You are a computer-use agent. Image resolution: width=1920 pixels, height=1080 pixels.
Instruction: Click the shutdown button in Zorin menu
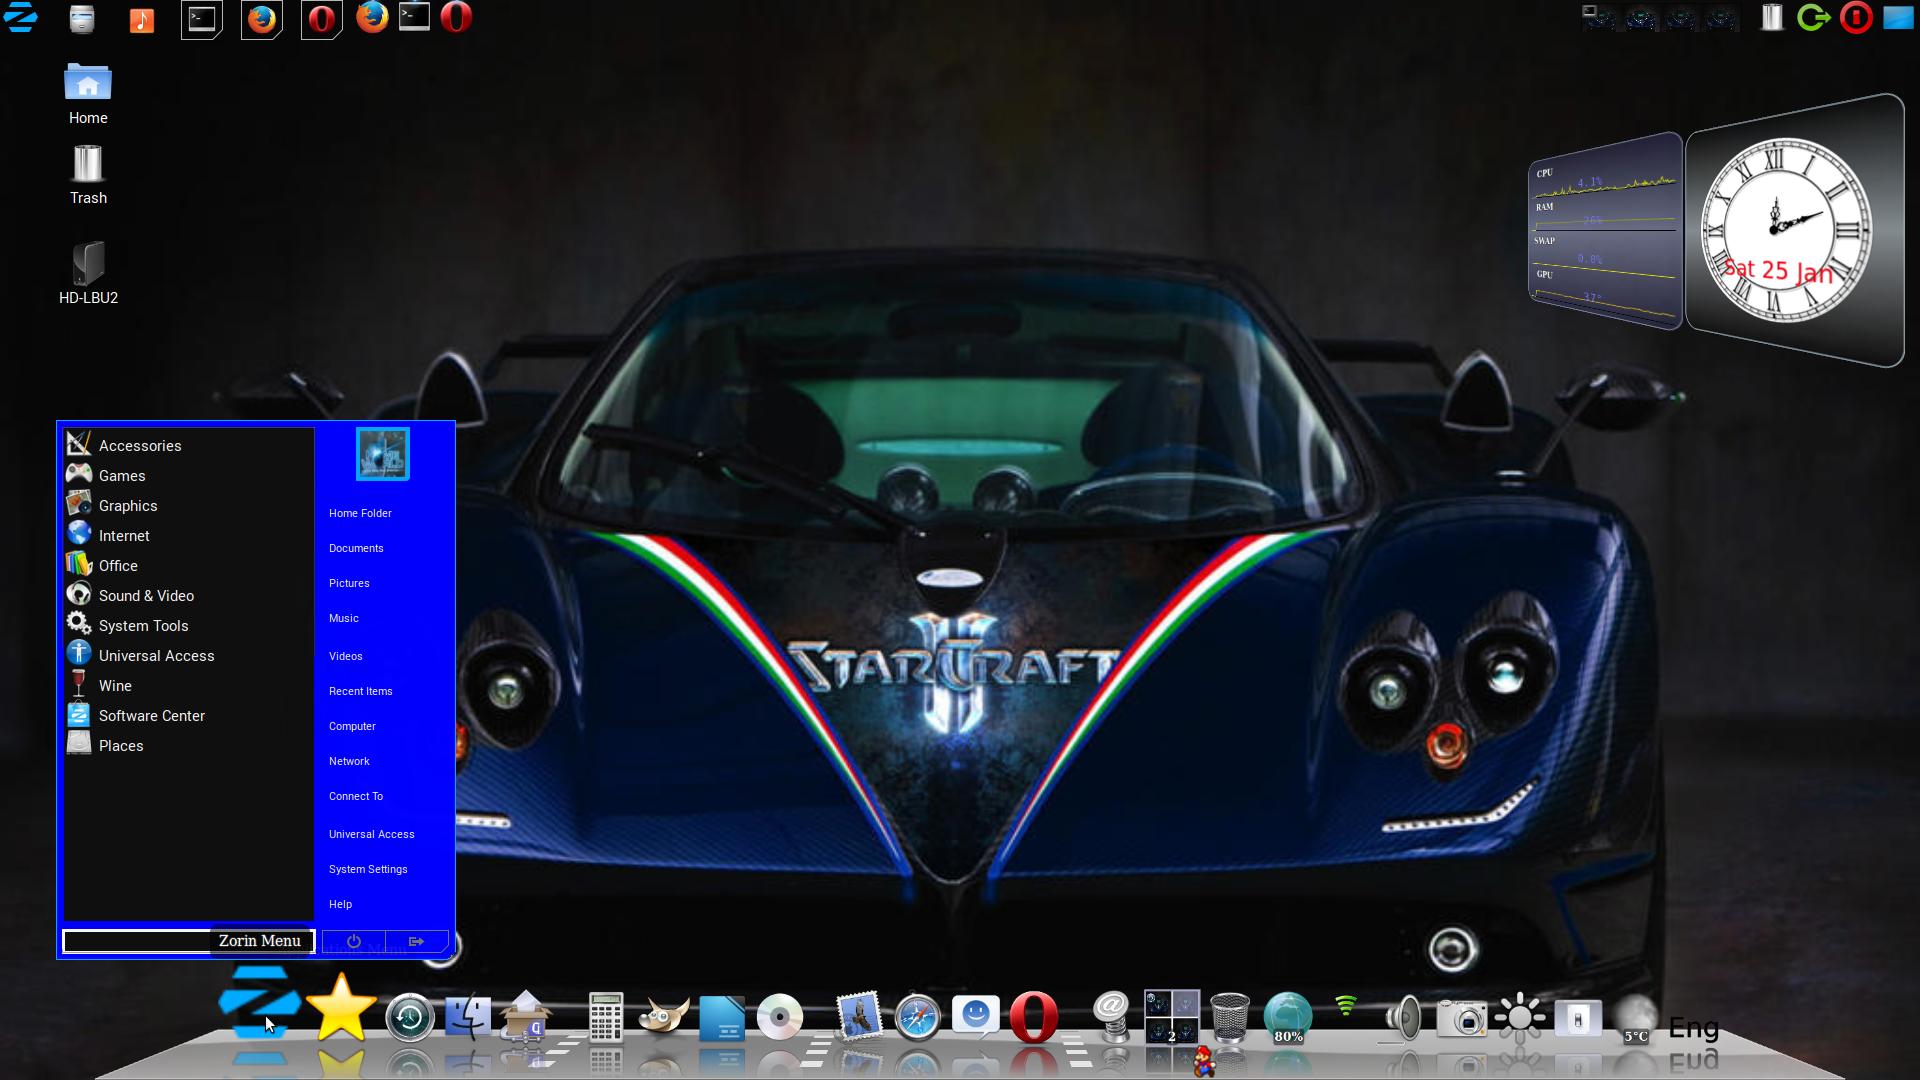point(354,942)
